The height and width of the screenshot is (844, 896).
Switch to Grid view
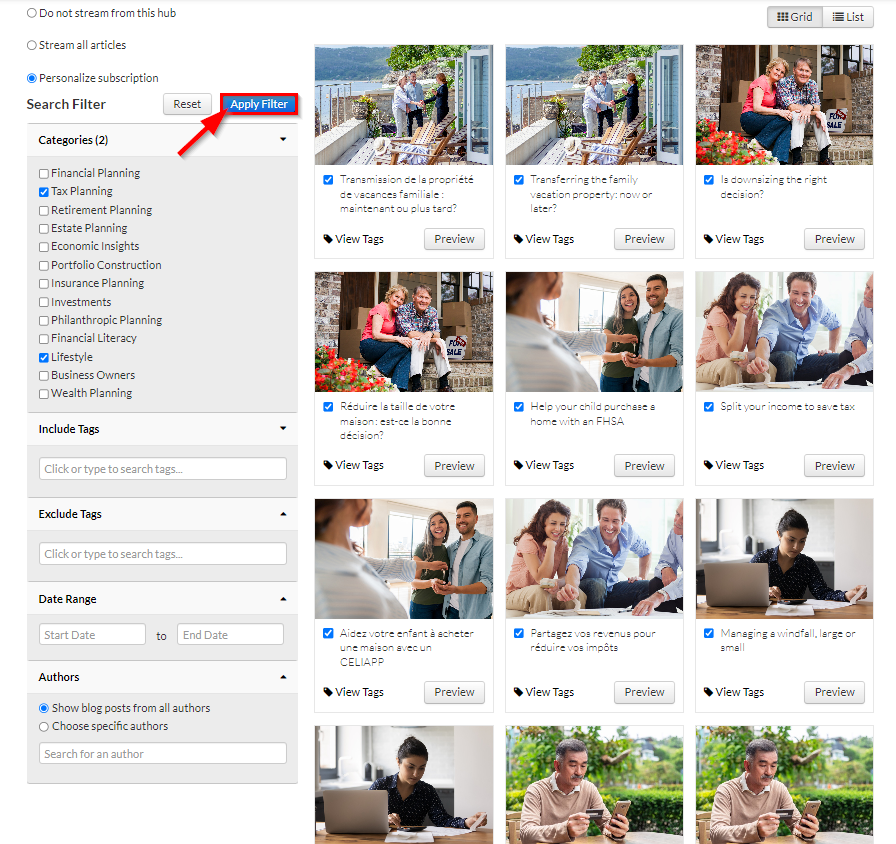pos(794,17)
